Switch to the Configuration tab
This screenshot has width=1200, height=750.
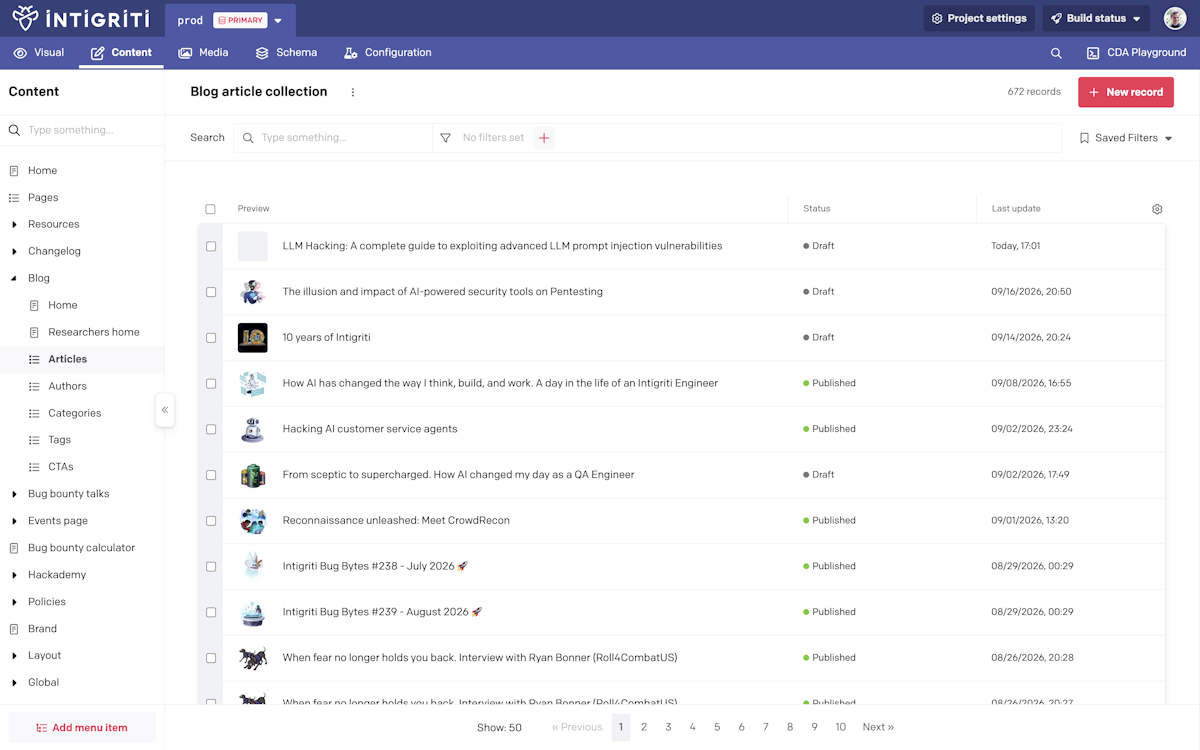point(388,53)
